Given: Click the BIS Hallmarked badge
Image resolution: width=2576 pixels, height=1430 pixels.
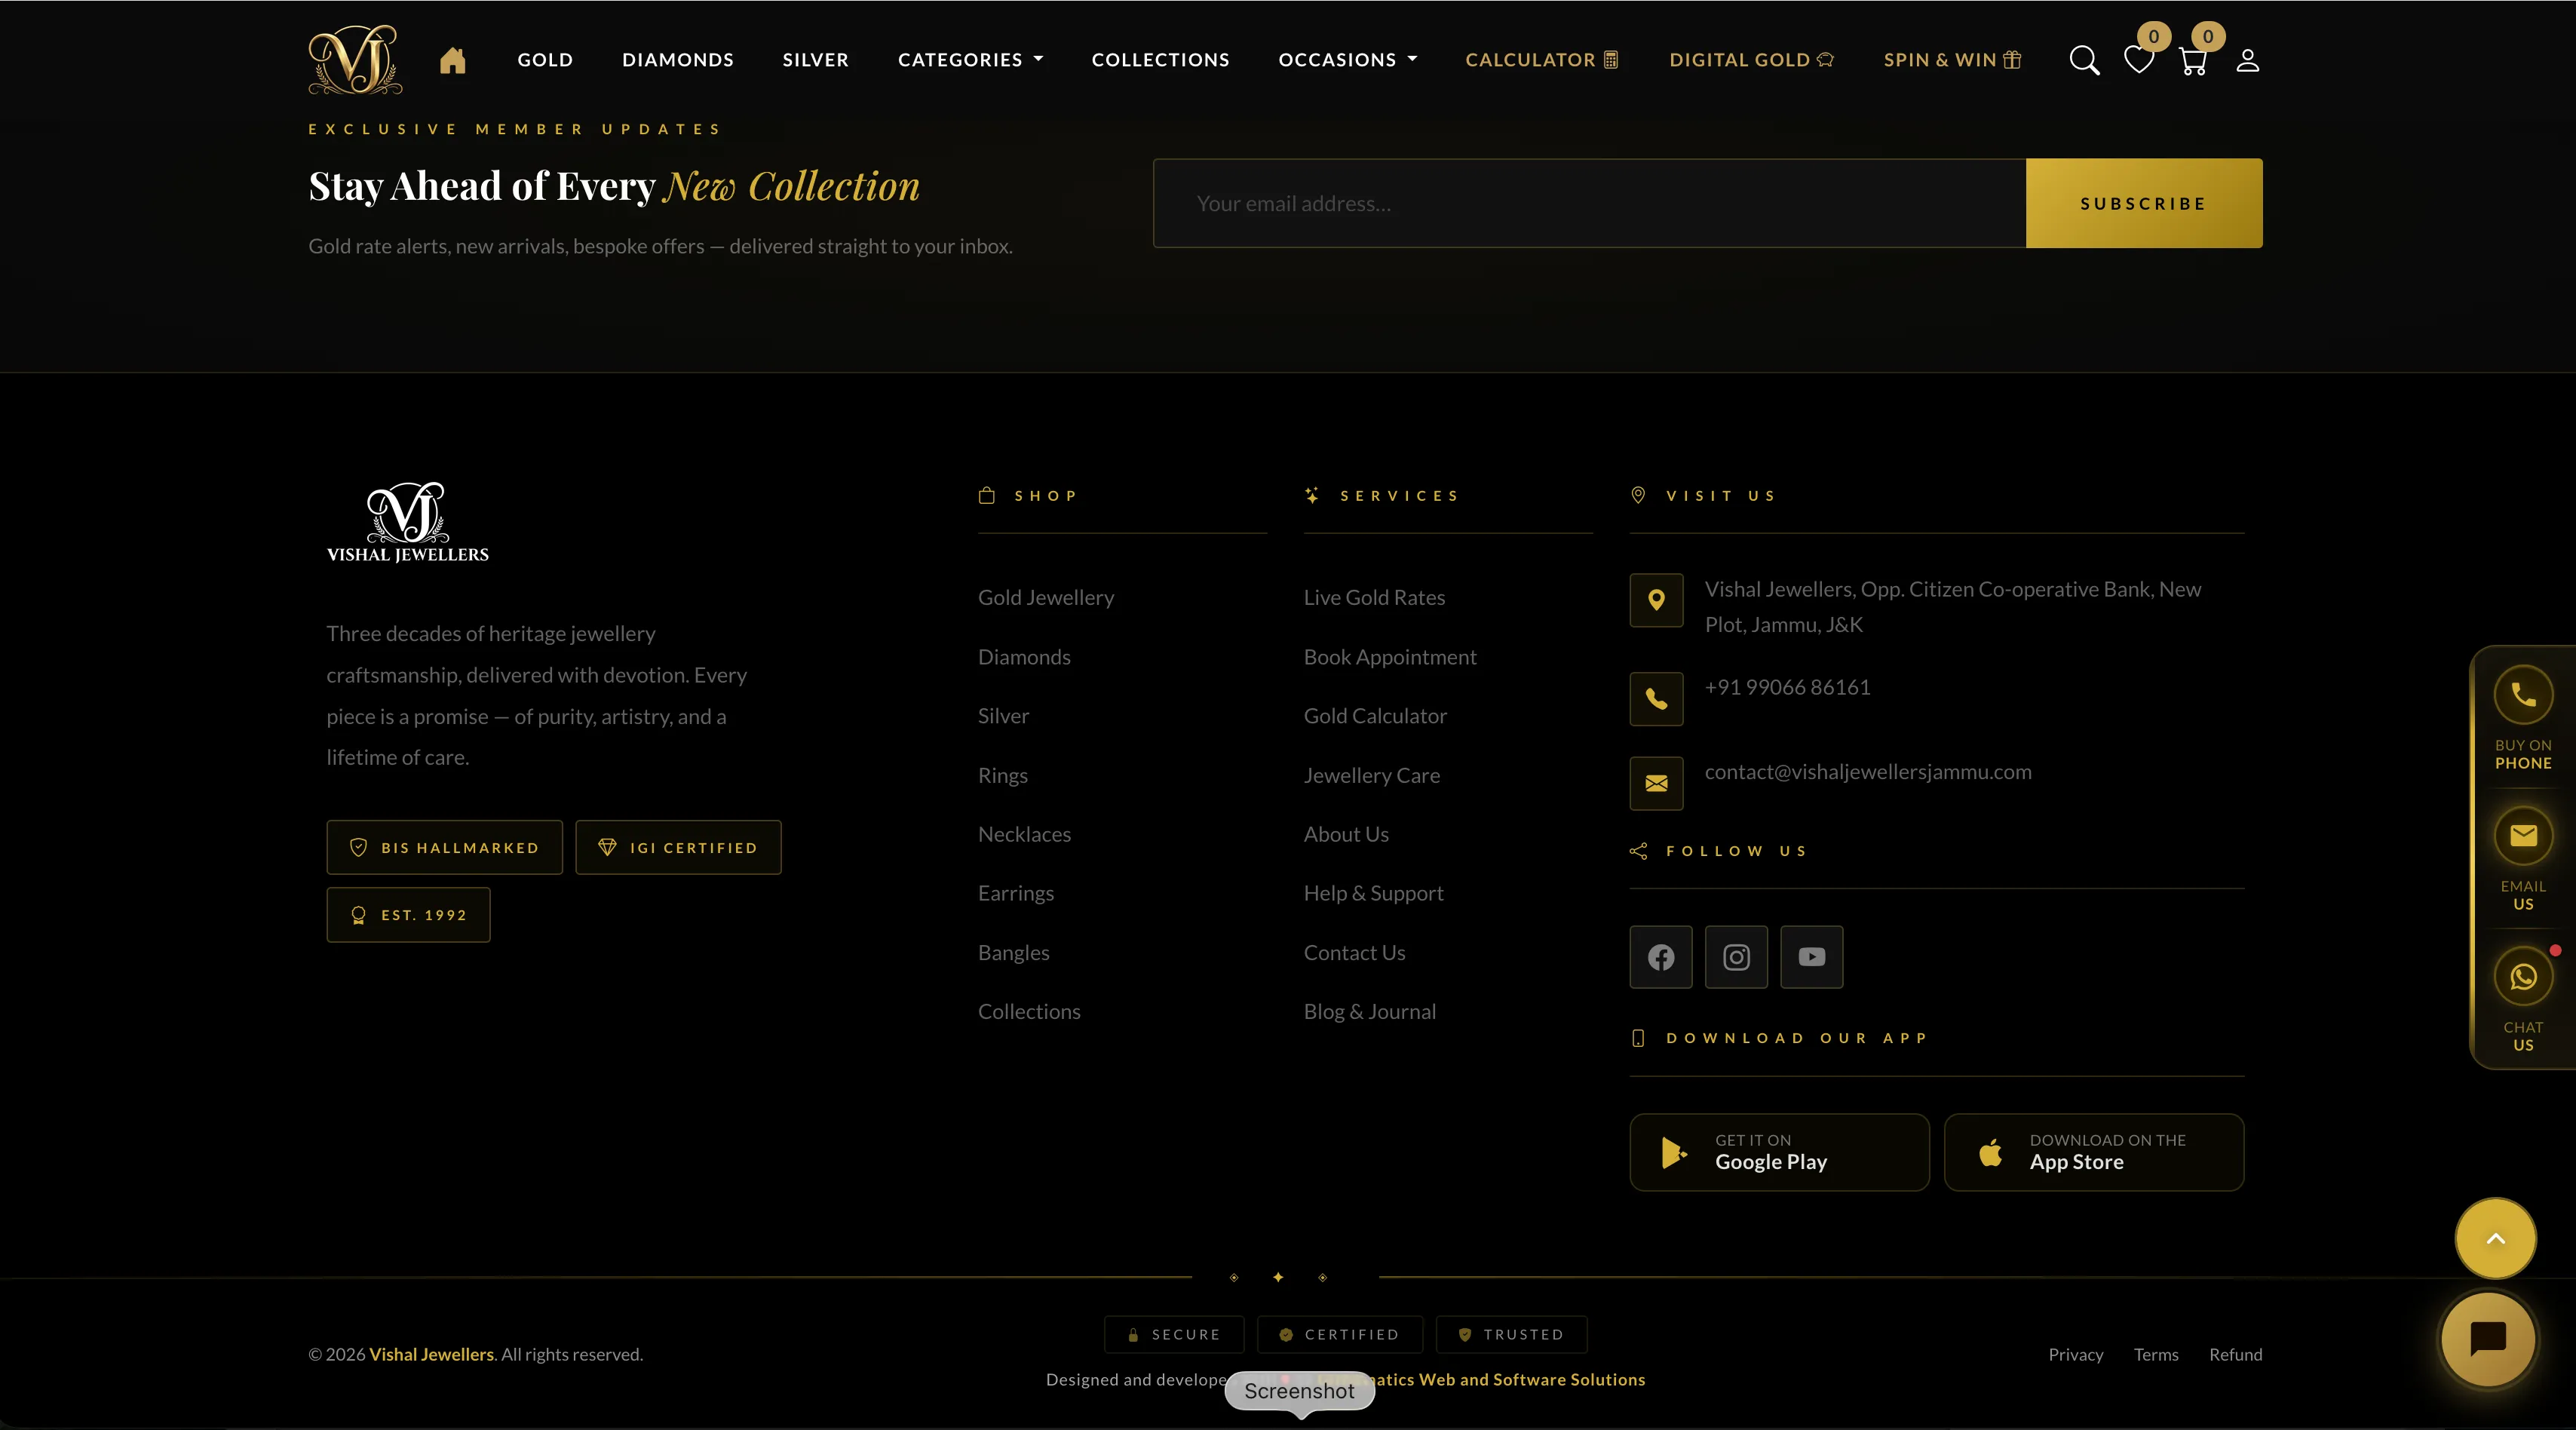Looking at the screenshot, I should point(444,848).
